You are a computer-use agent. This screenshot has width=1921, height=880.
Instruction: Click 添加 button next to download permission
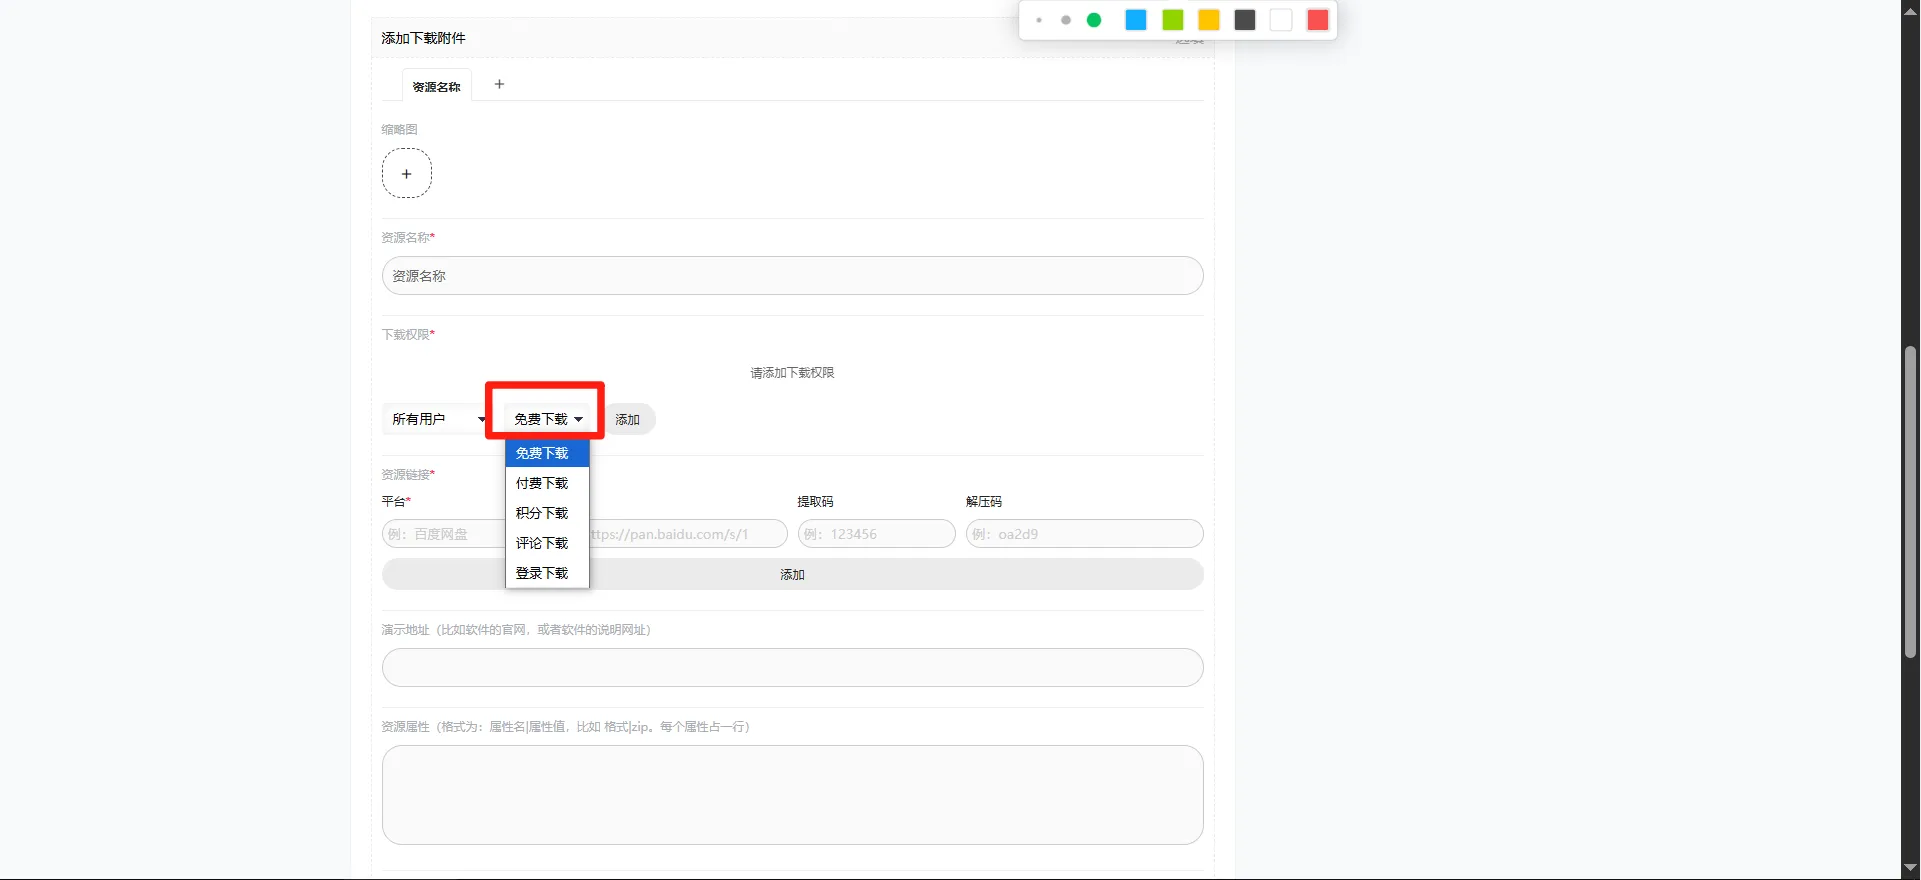pos(628,419)
